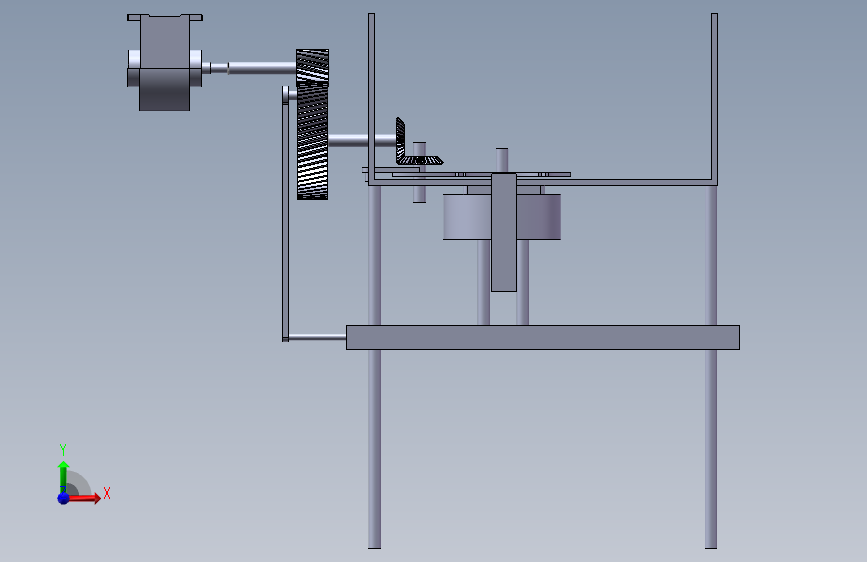
Task: Select the small helical pinion above the large gear
Action: [312, 67]
